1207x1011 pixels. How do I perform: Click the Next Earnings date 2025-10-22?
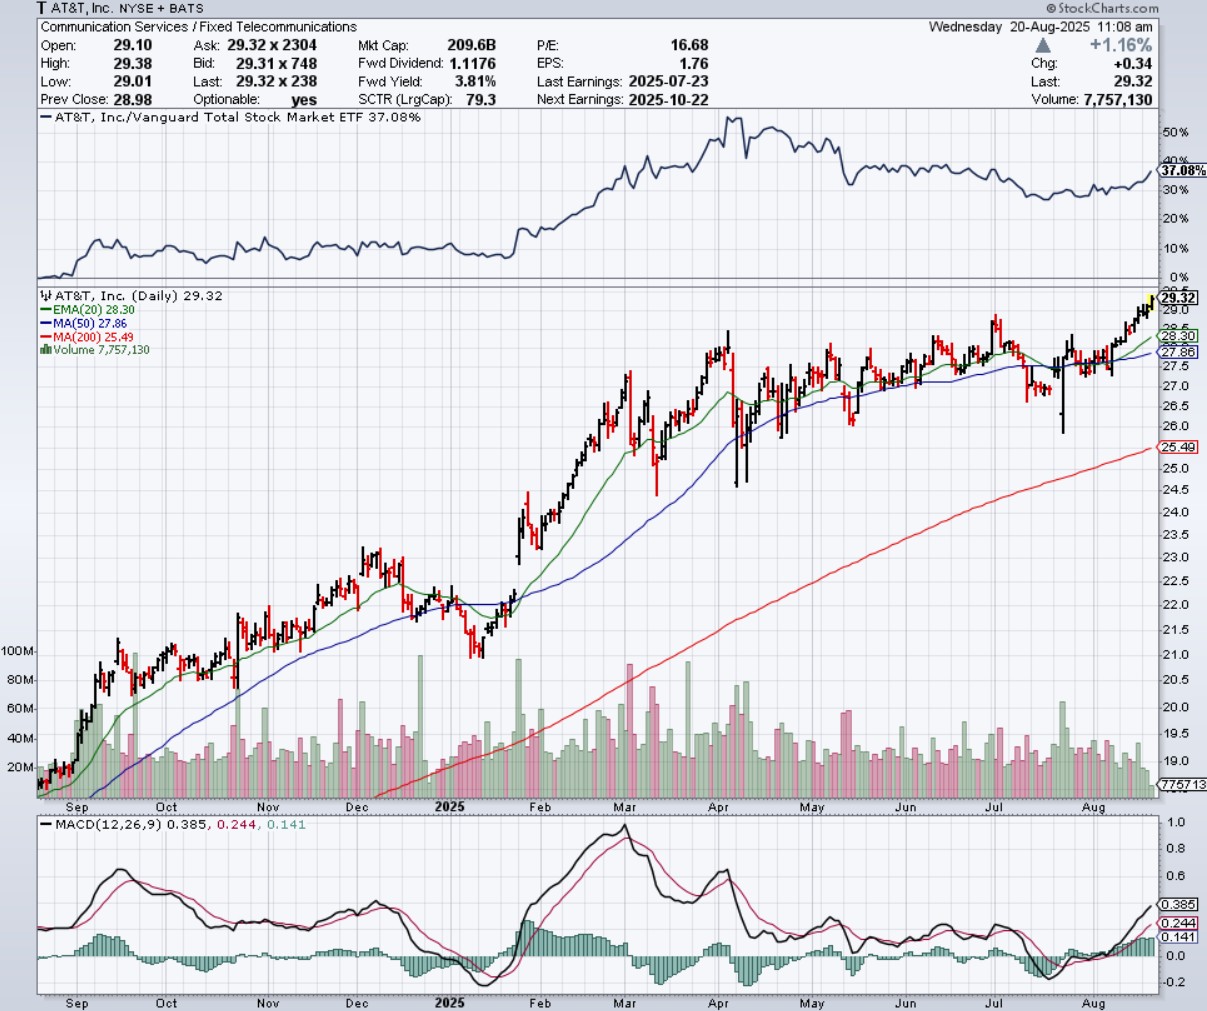669,100
